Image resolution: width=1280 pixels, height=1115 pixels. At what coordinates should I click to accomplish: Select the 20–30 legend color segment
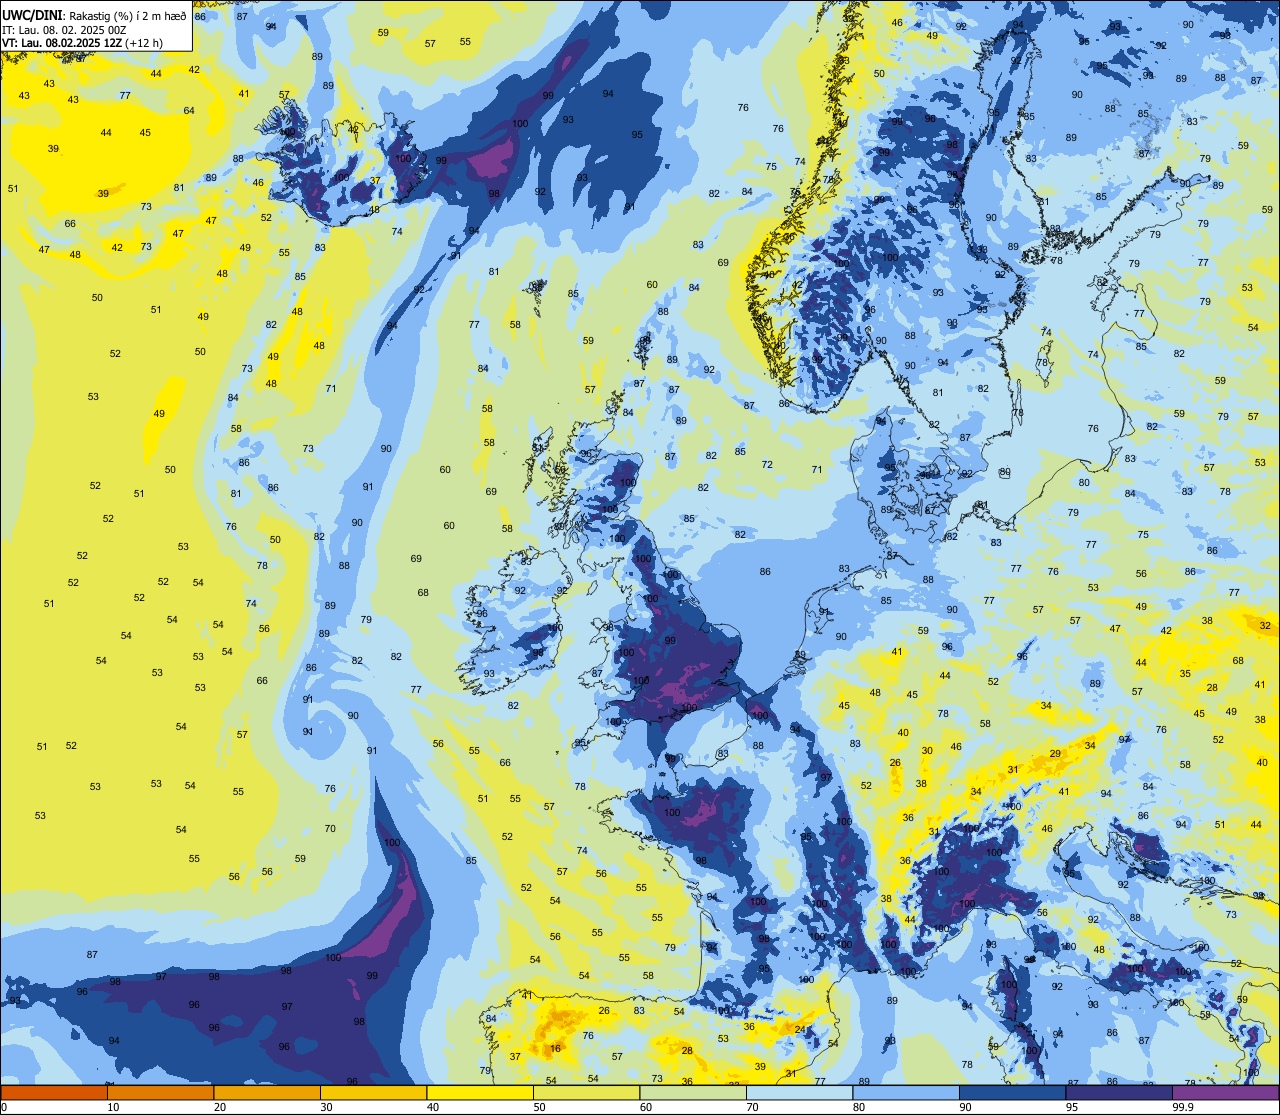coord(267,1093)
